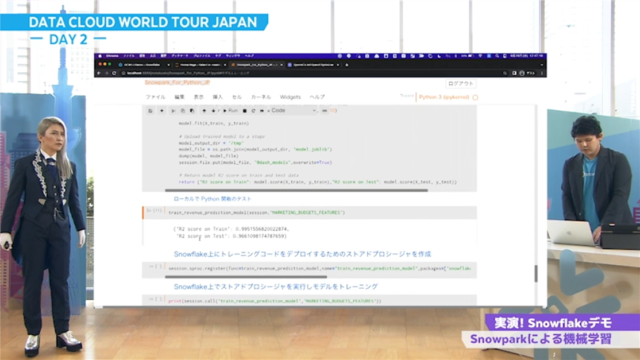Copy selected cell using the copy icon
The image size is (640, 360).
[182, 111]
